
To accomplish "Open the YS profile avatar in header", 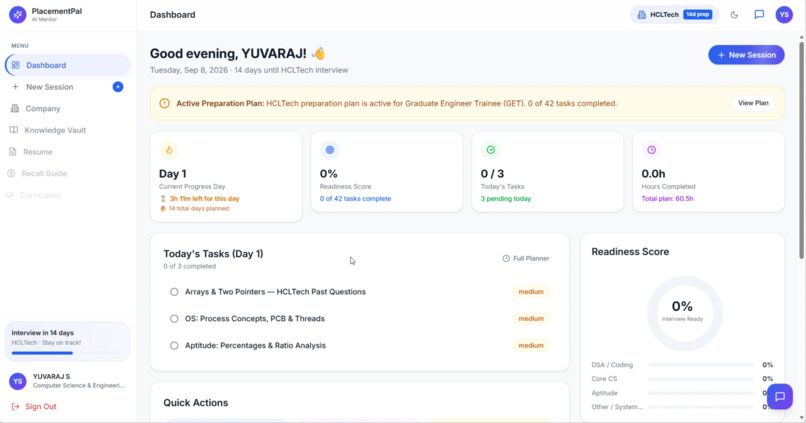I will pyautogui.click(x=784, y=15).
